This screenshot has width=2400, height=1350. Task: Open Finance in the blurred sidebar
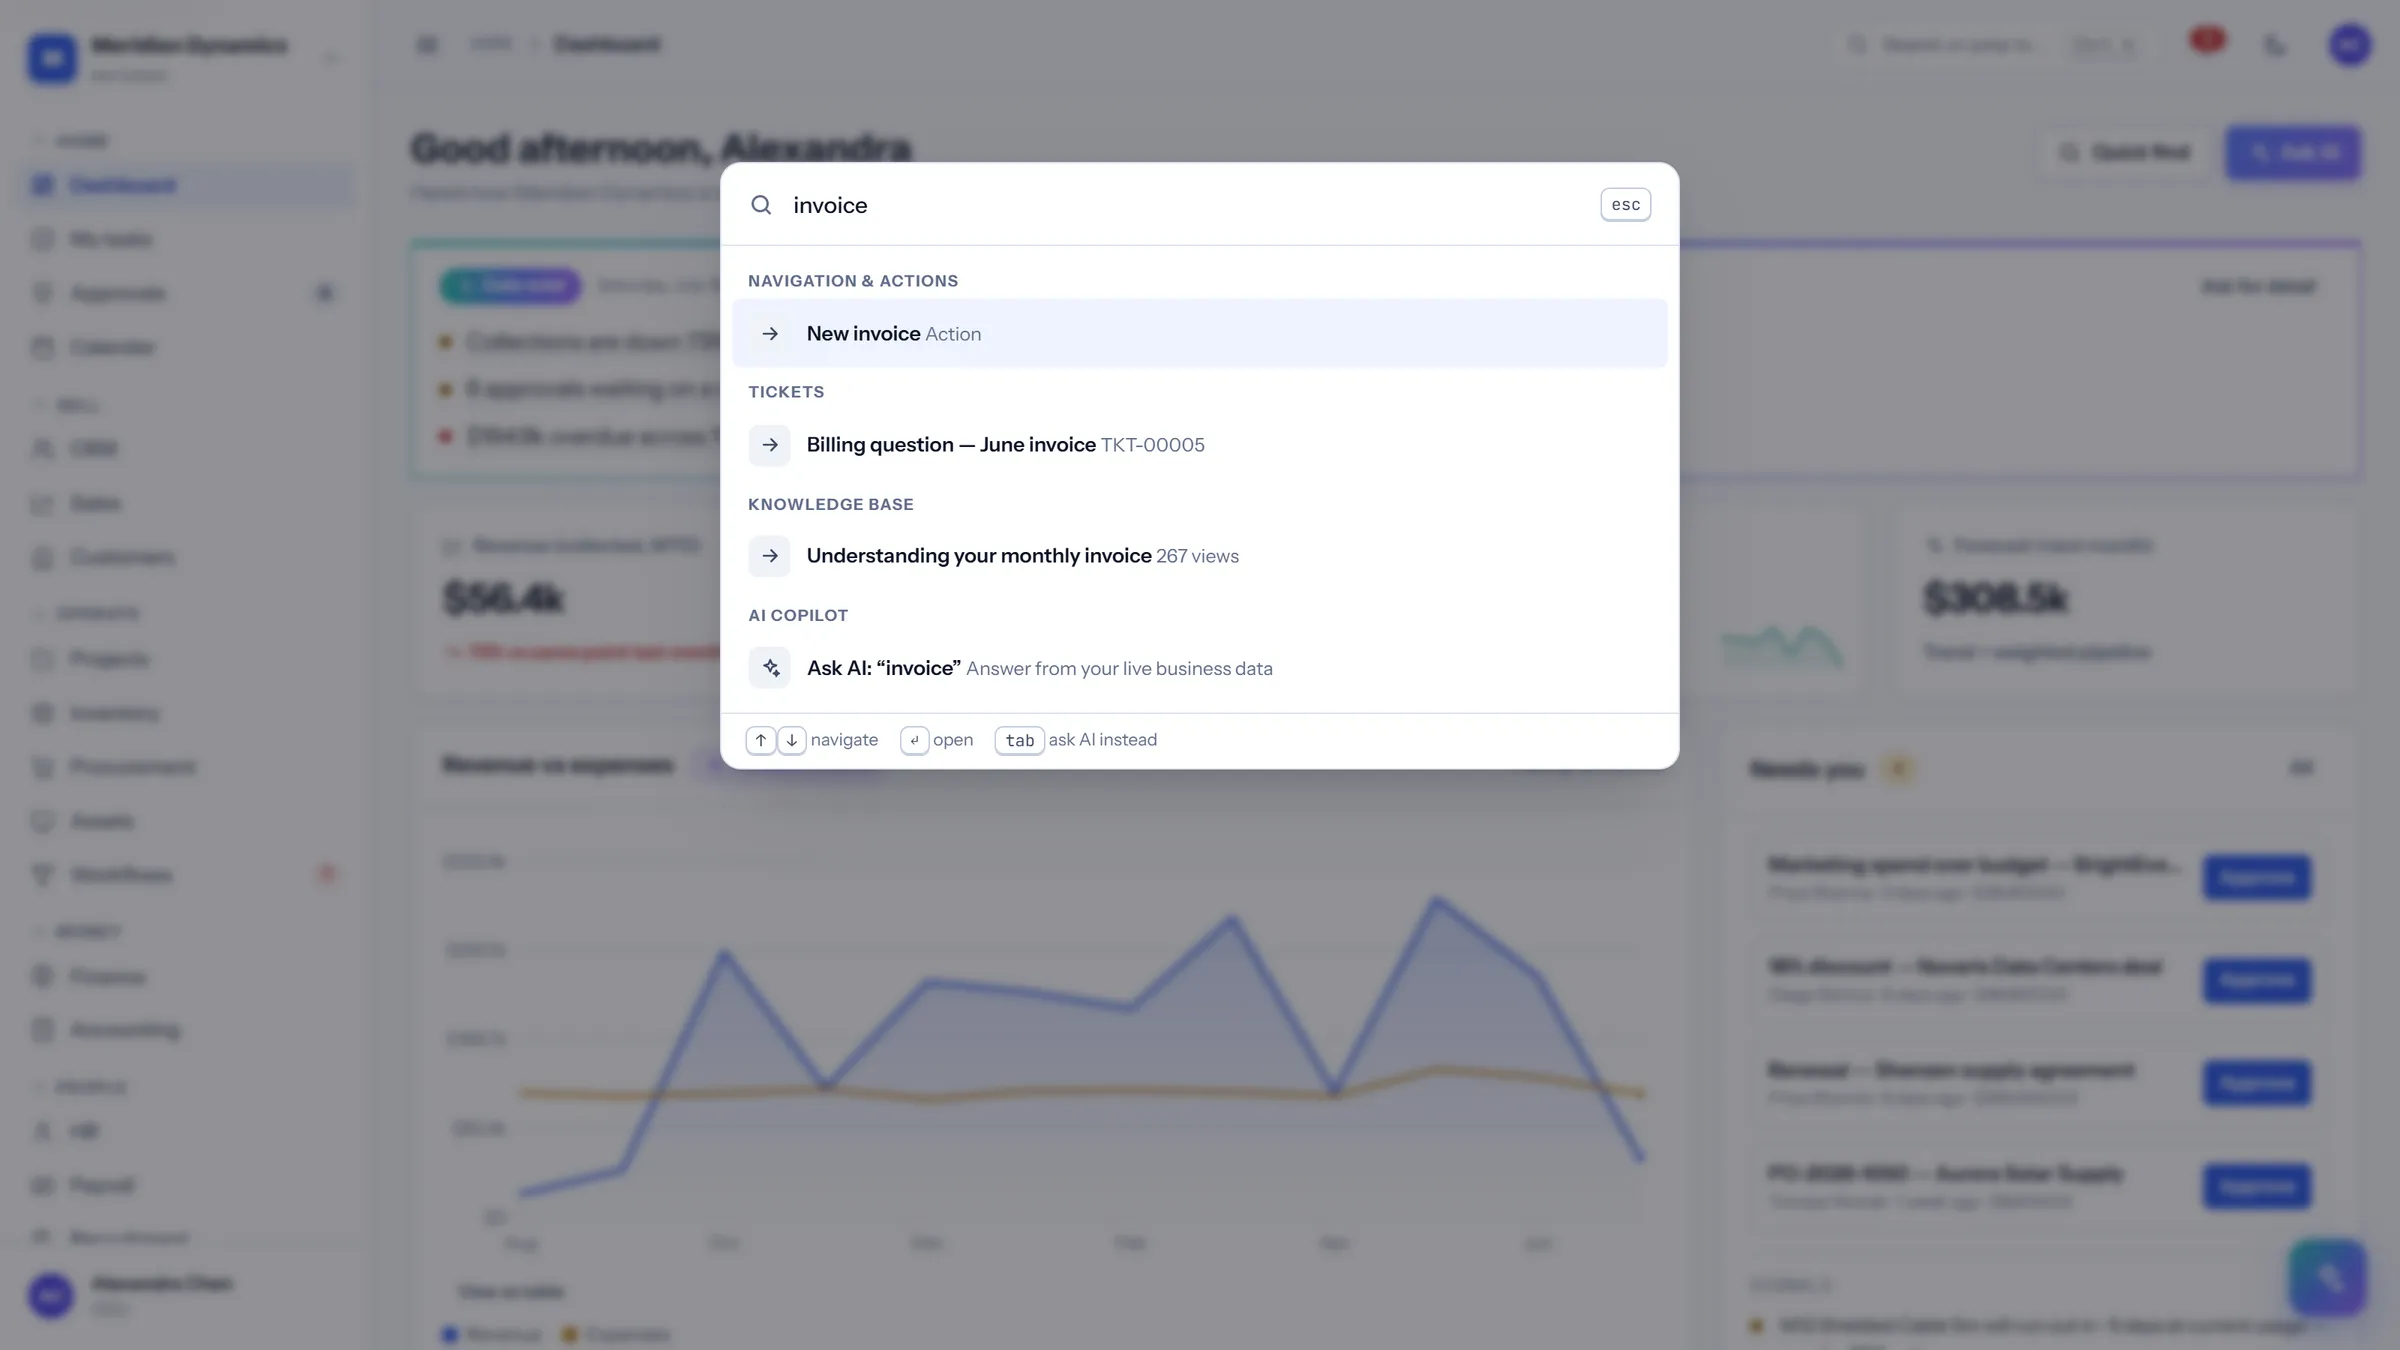pos(187,977)
